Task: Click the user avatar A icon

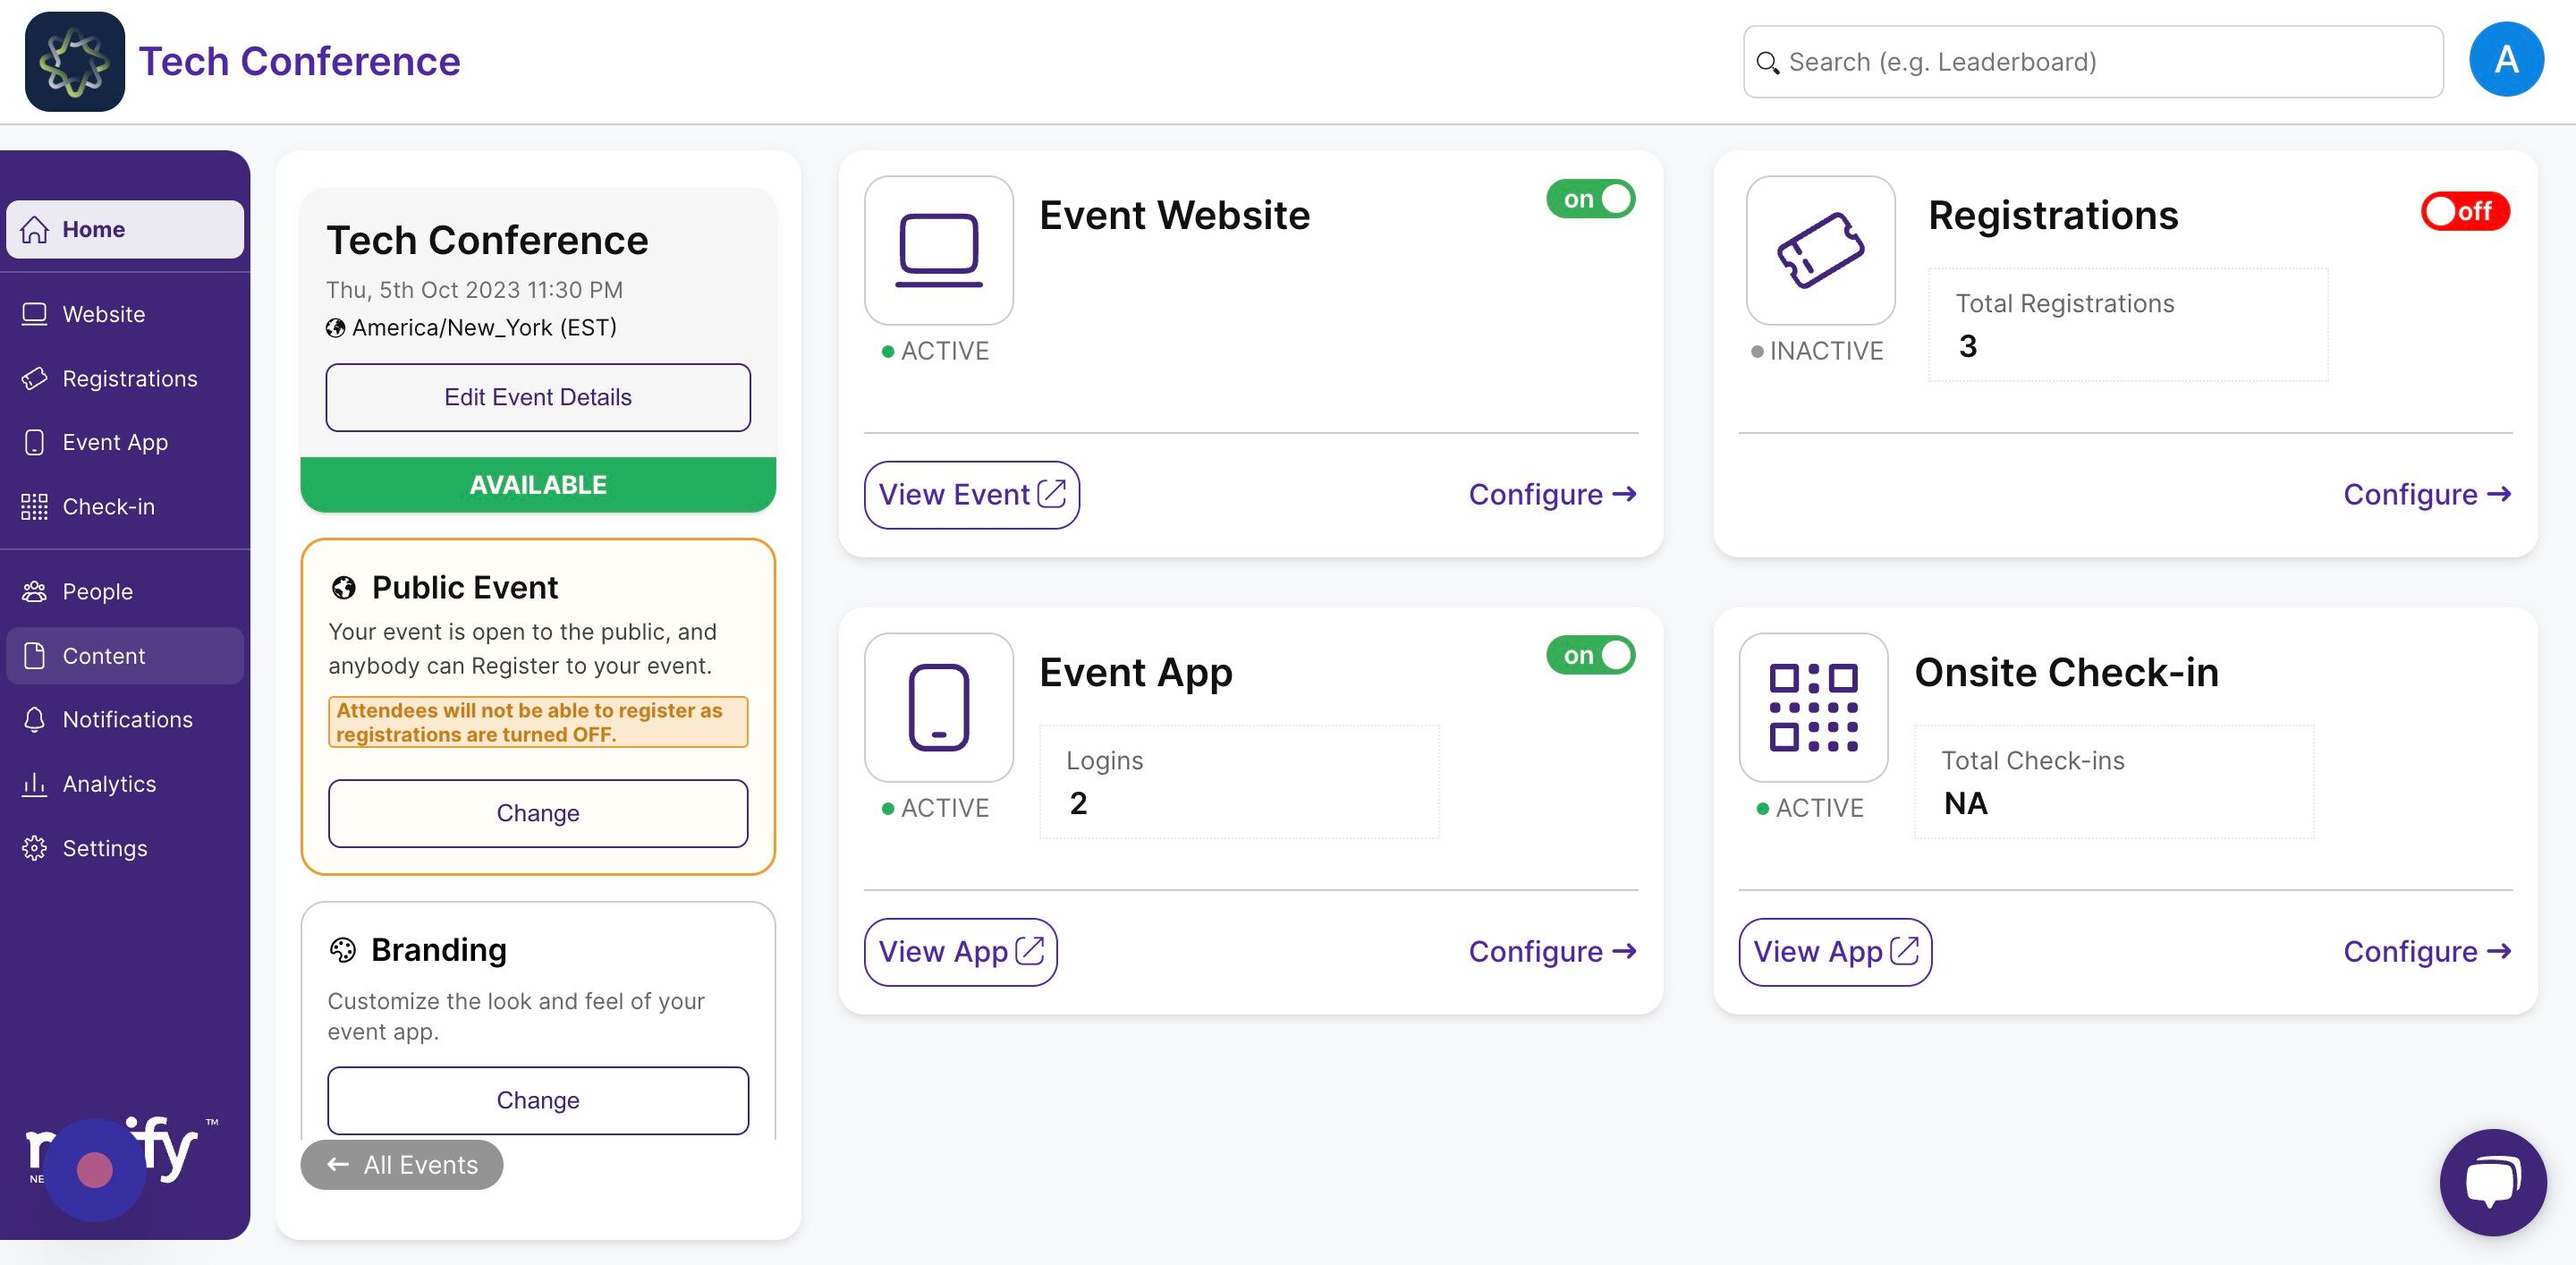Action: (2505, 60)
